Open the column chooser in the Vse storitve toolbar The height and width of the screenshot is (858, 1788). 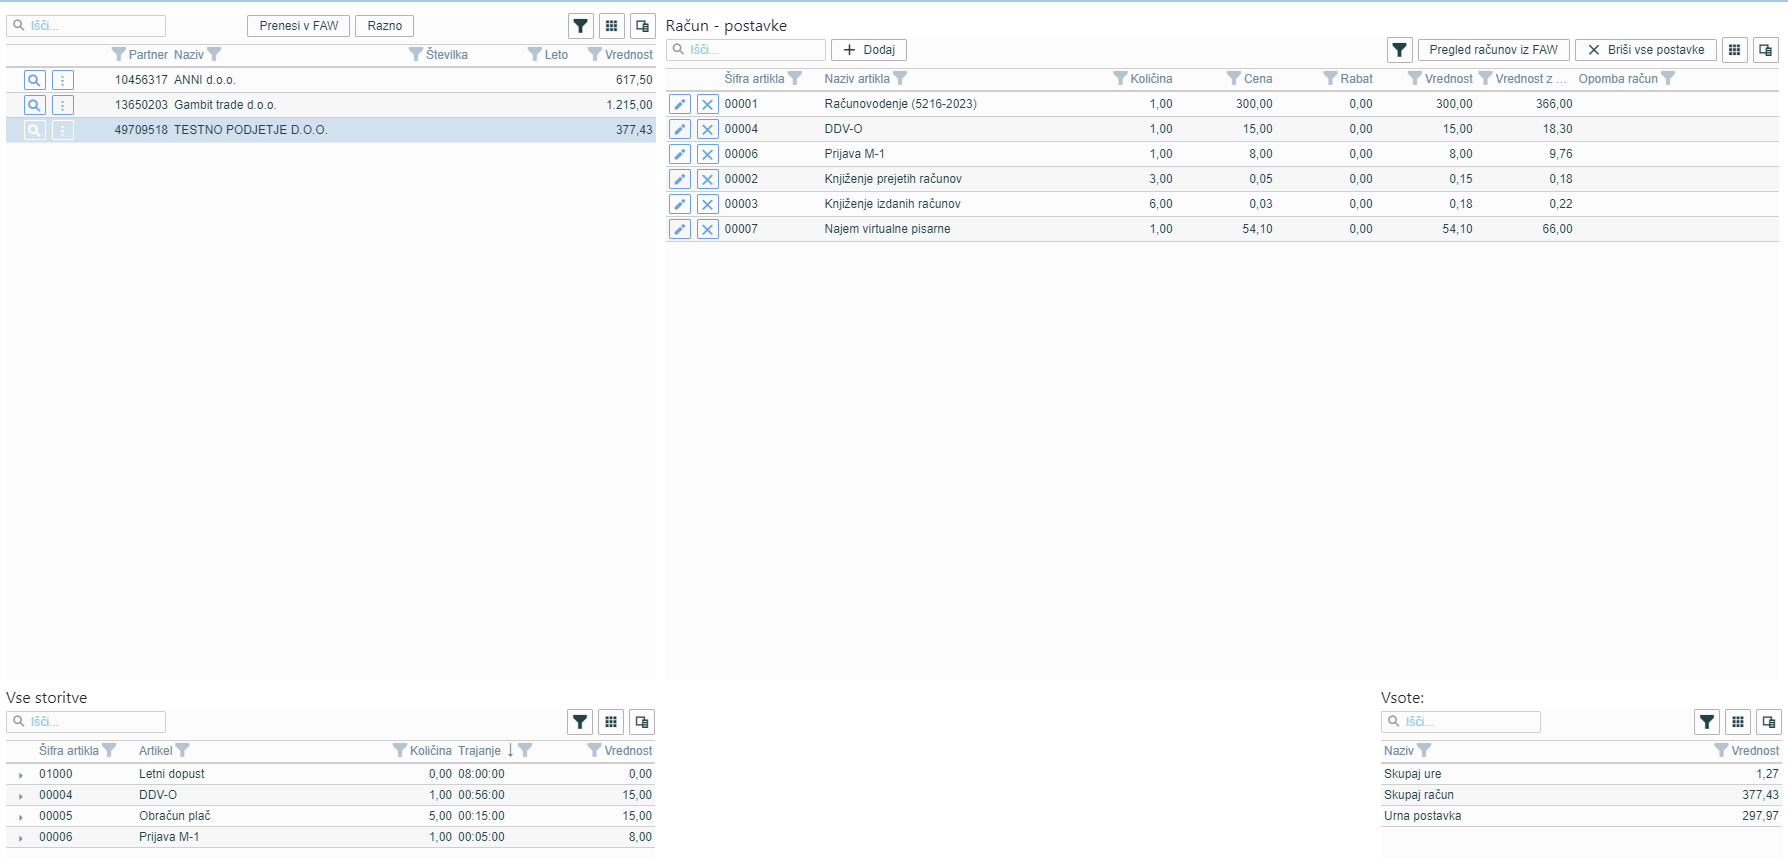click(612, 722)
